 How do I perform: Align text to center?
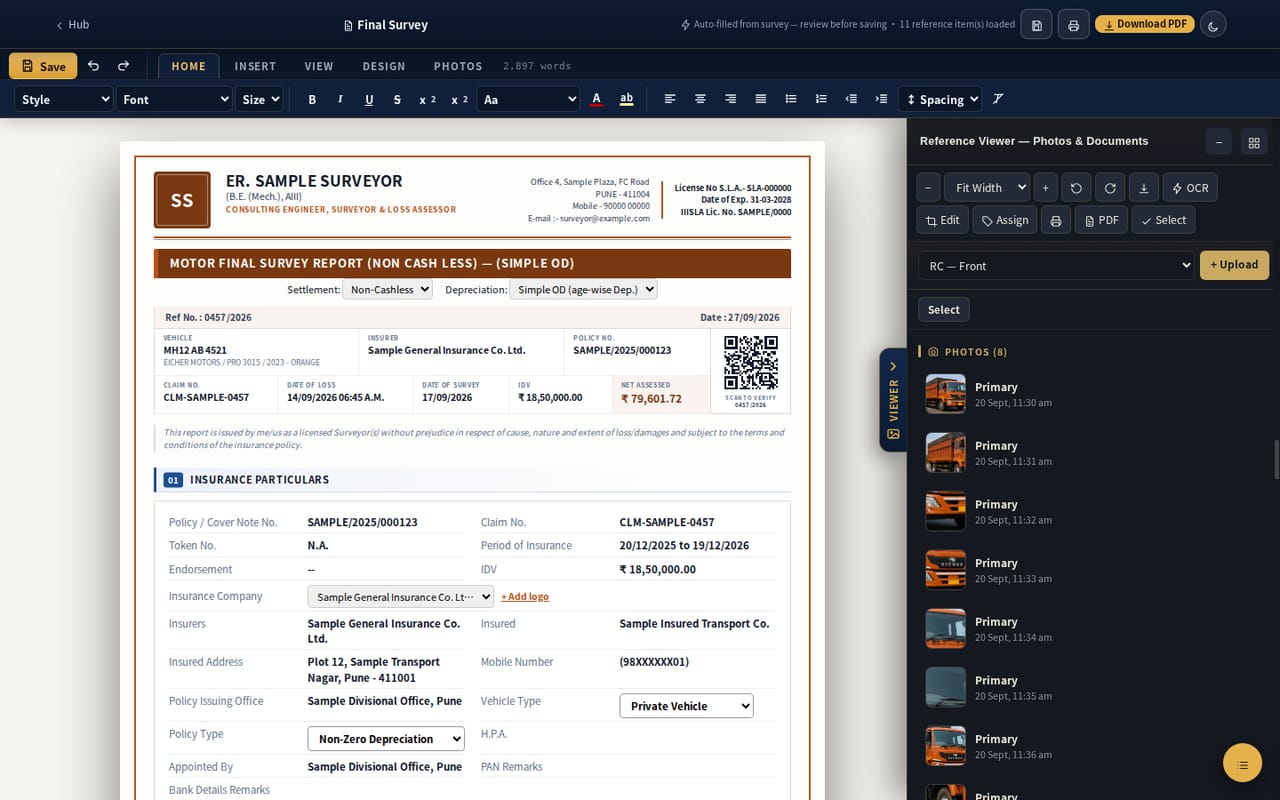click(700, 99)
